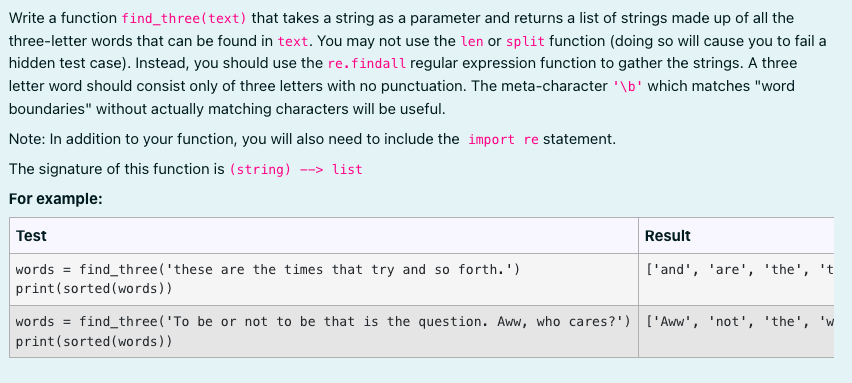Click the 'these are the times' test line
852x383 pixels.
click(x=268, y=269)
